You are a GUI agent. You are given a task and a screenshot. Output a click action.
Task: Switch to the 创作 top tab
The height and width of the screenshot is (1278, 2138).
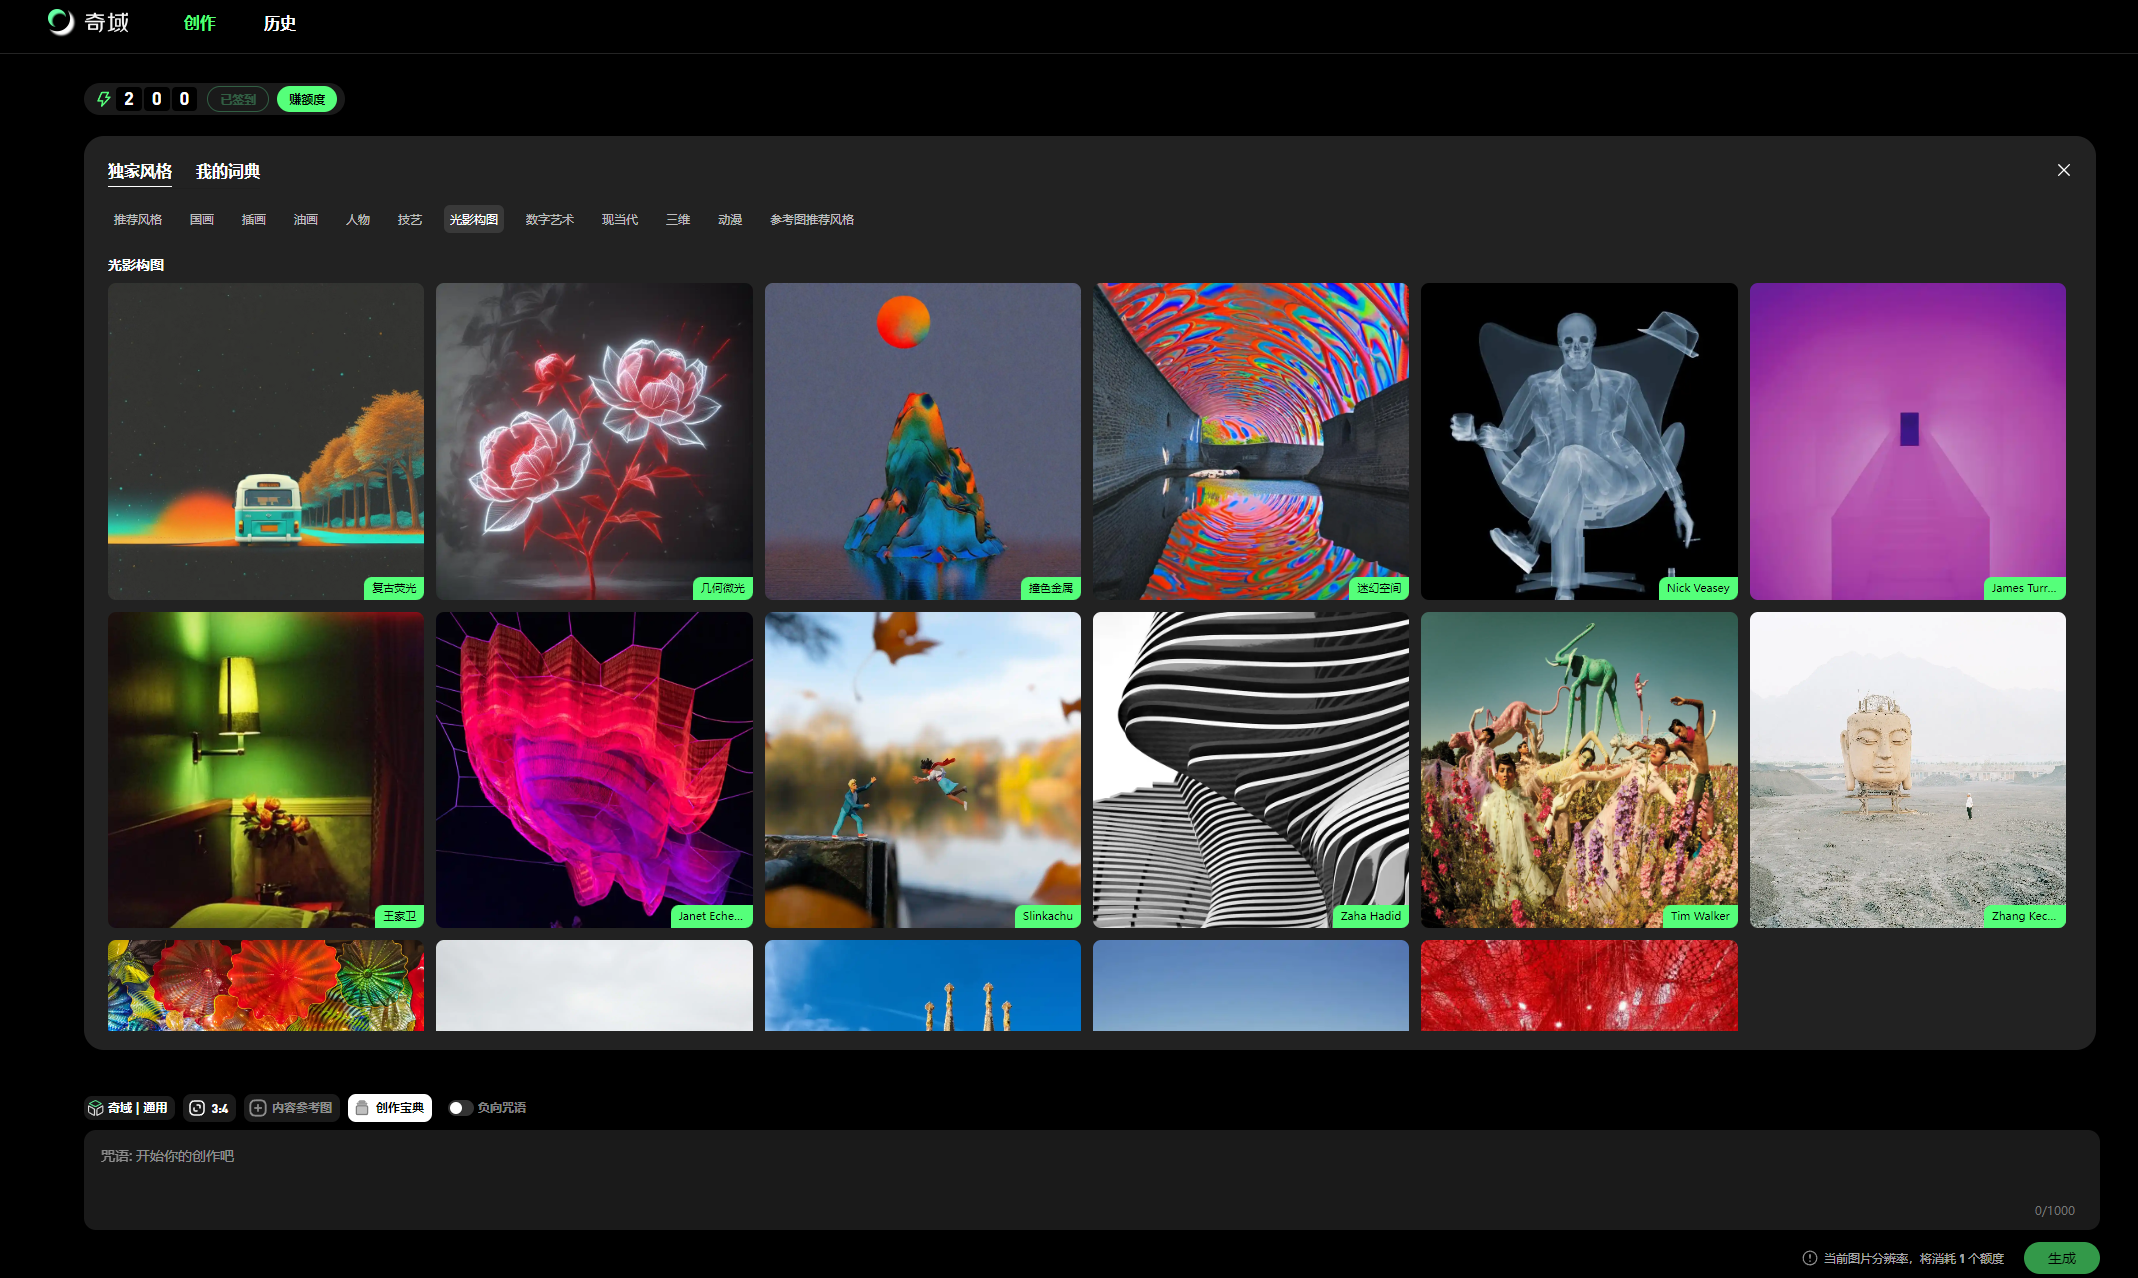(x=200, y=23)
